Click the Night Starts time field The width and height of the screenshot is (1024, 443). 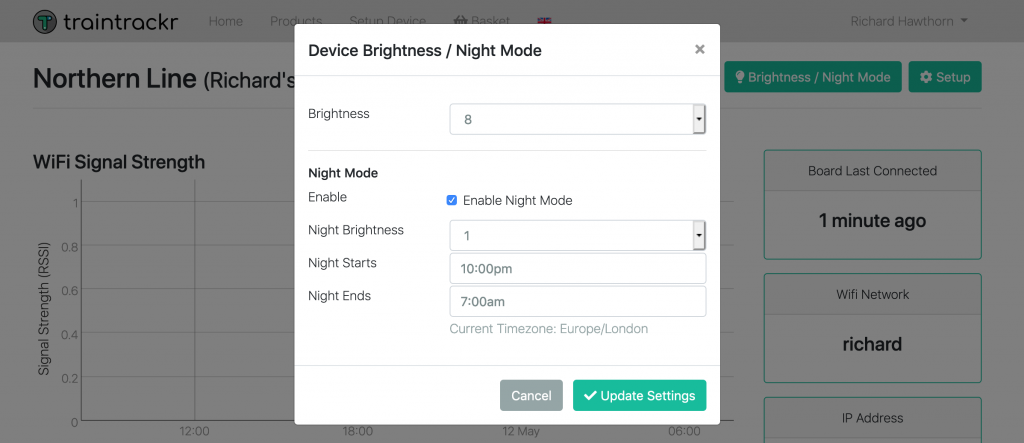[577, 269]
